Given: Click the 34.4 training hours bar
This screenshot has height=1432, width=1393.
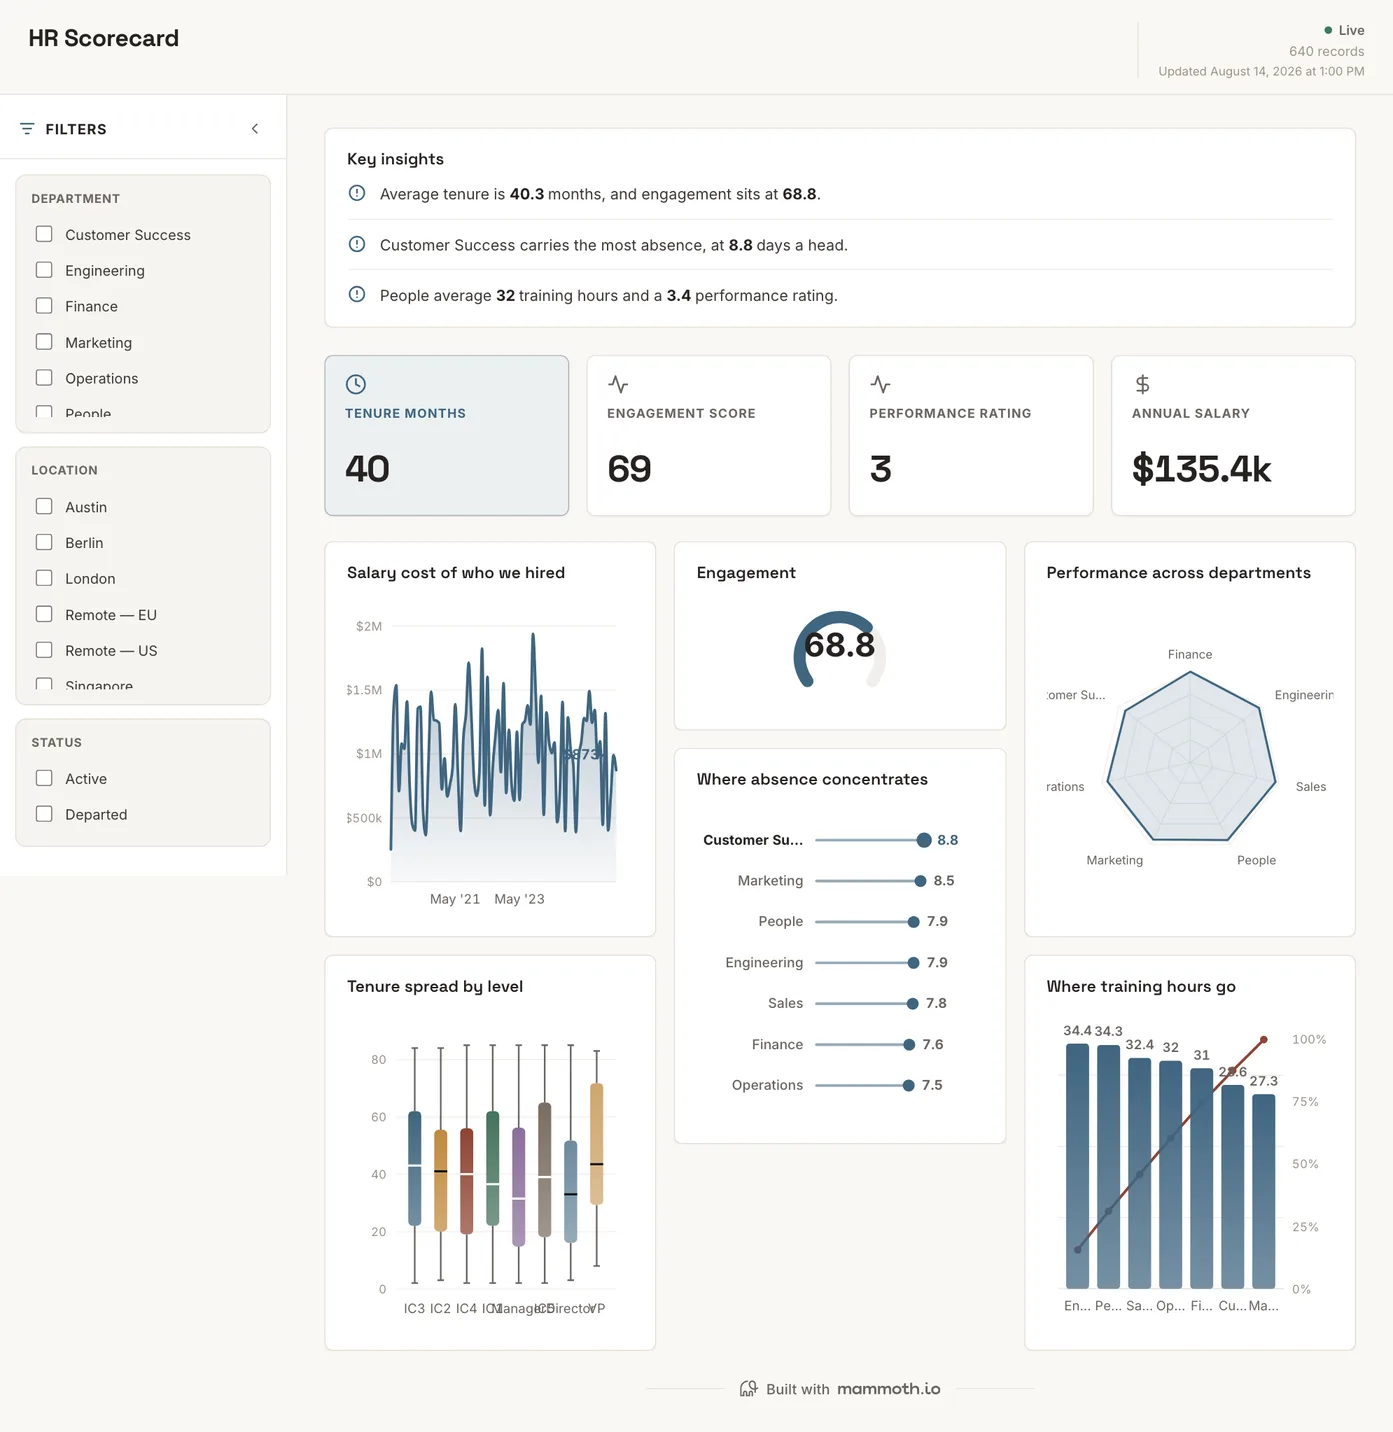Looking at the screenshot, I should 1077,1166.
